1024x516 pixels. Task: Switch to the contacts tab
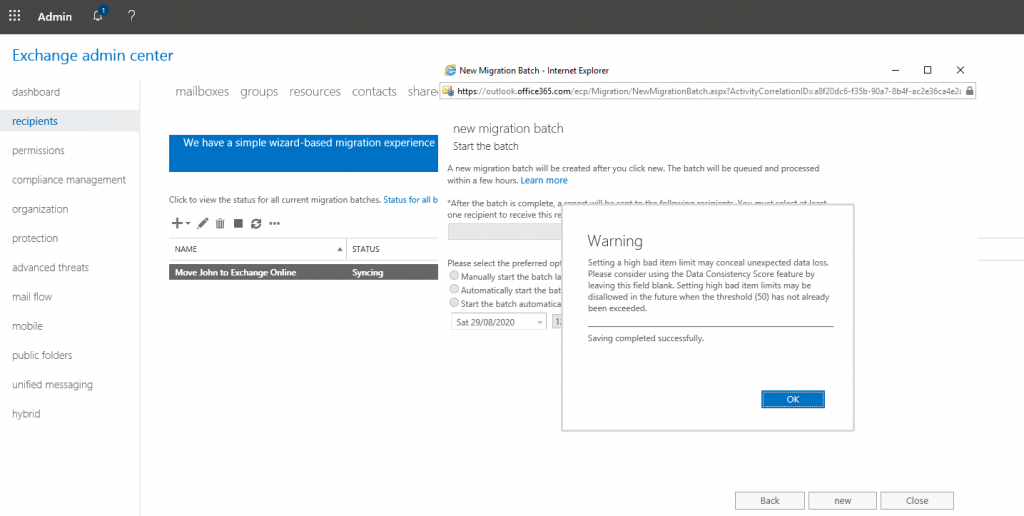coord(374,91)
